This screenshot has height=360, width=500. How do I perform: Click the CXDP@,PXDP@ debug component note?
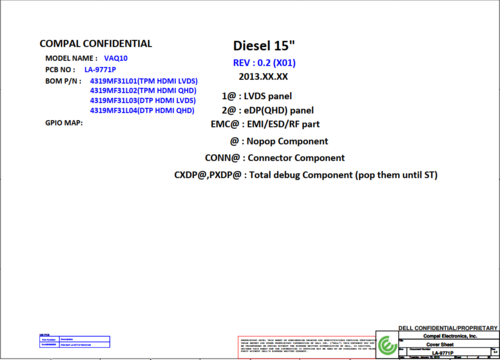click(x=306, y=175)
